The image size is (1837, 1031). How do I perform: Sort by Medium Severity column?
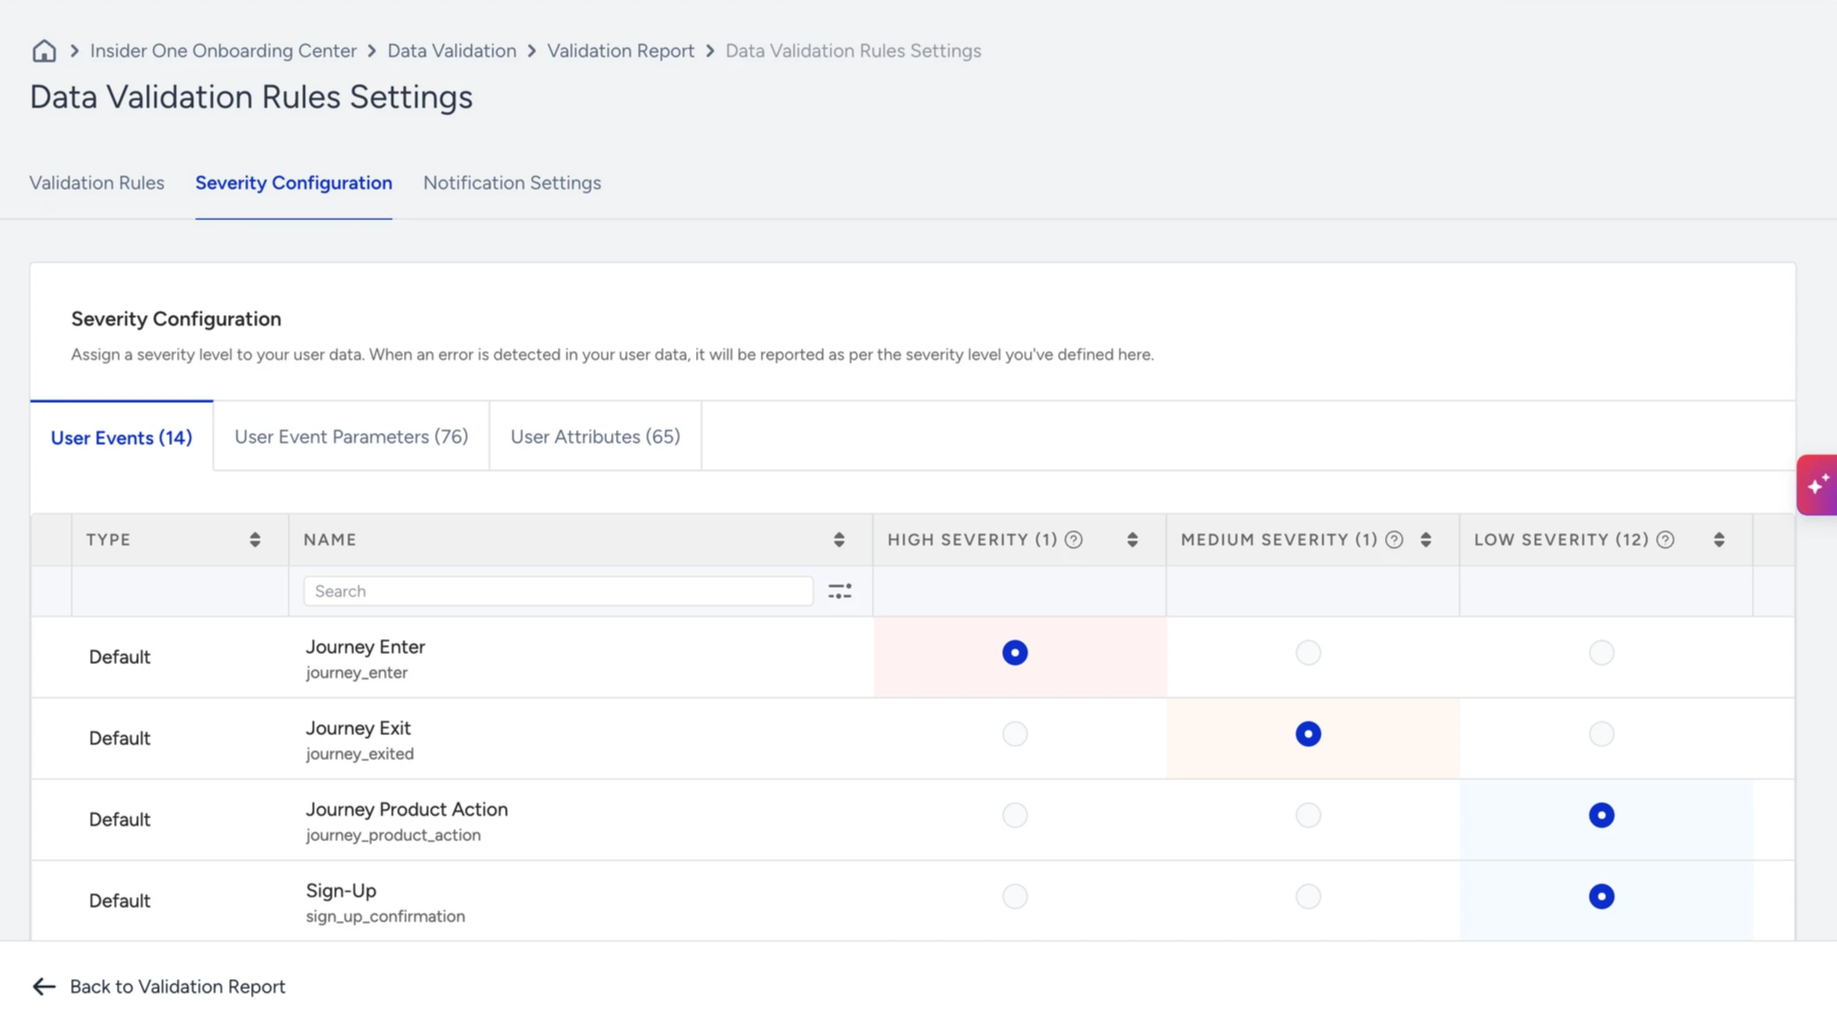pos(1426,540)
